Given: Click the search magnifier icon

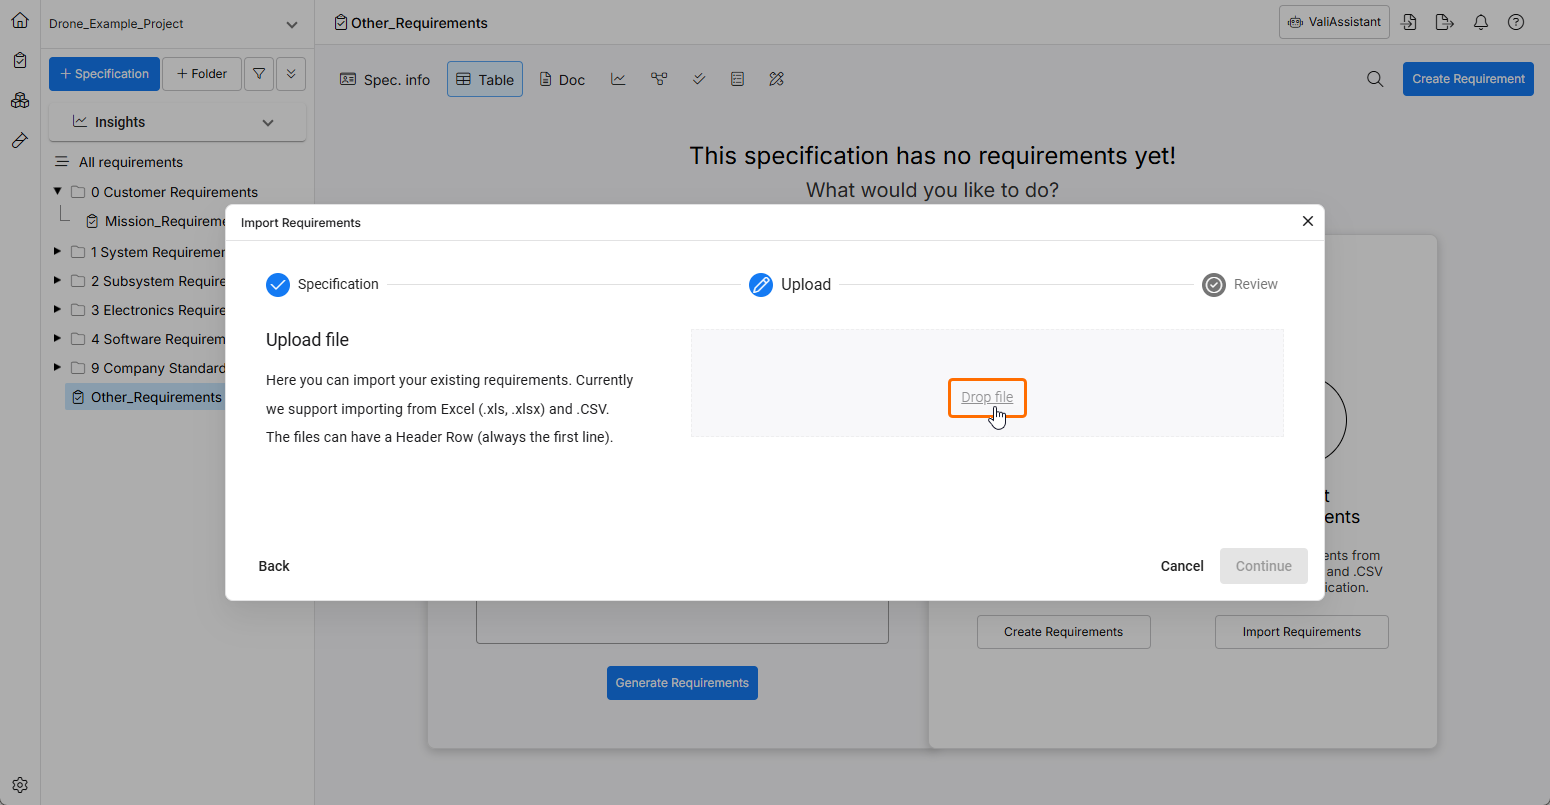Looking at the screenshot, I should coord(1375,79).
